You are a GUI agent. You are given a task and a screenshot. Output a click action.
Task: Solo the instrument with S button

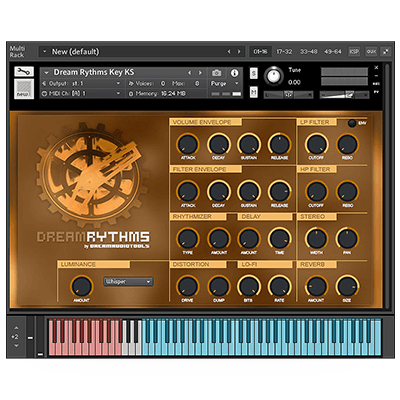254,74
